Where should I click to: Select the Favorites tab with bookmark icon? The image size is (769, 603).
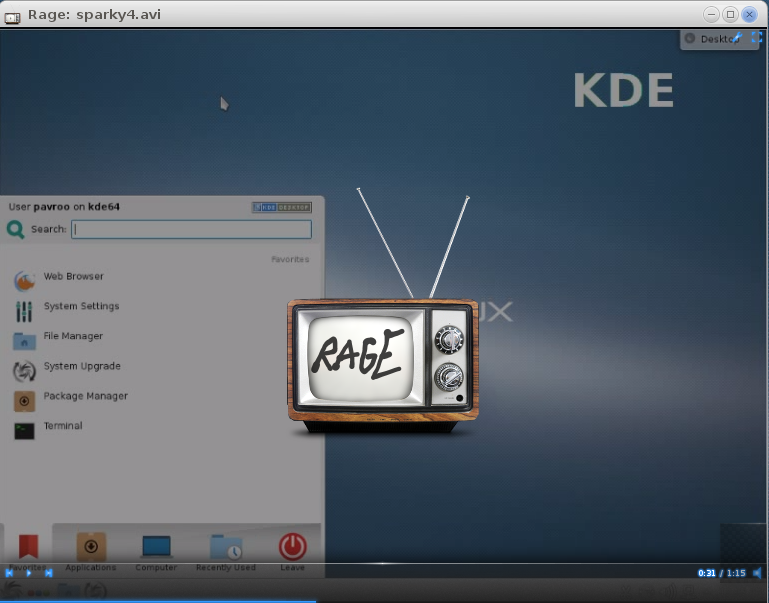28,553
